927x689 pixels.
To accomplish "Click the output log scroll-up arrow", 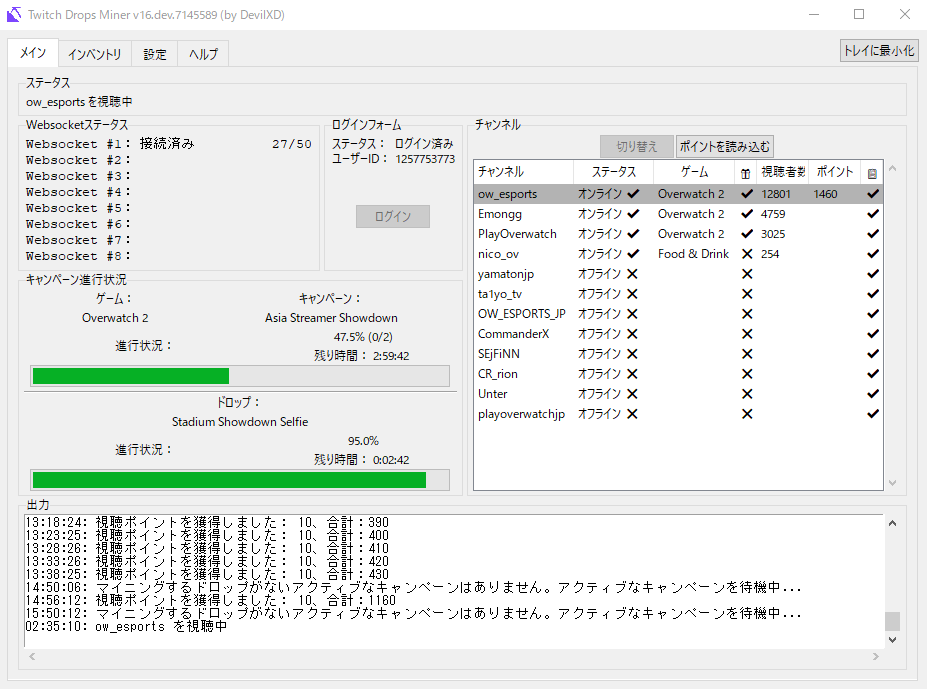I will (892, 523).
